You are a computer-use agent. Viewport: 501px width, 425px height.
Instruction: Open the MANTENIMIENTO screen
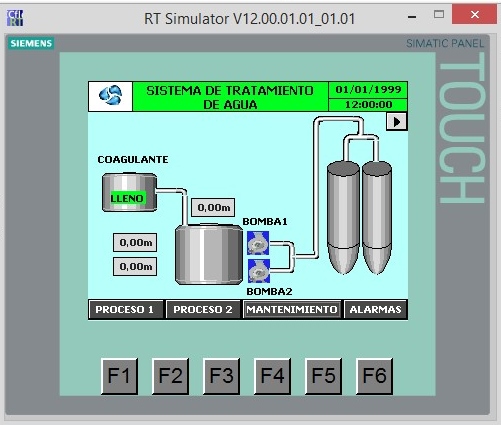point(292,310)
